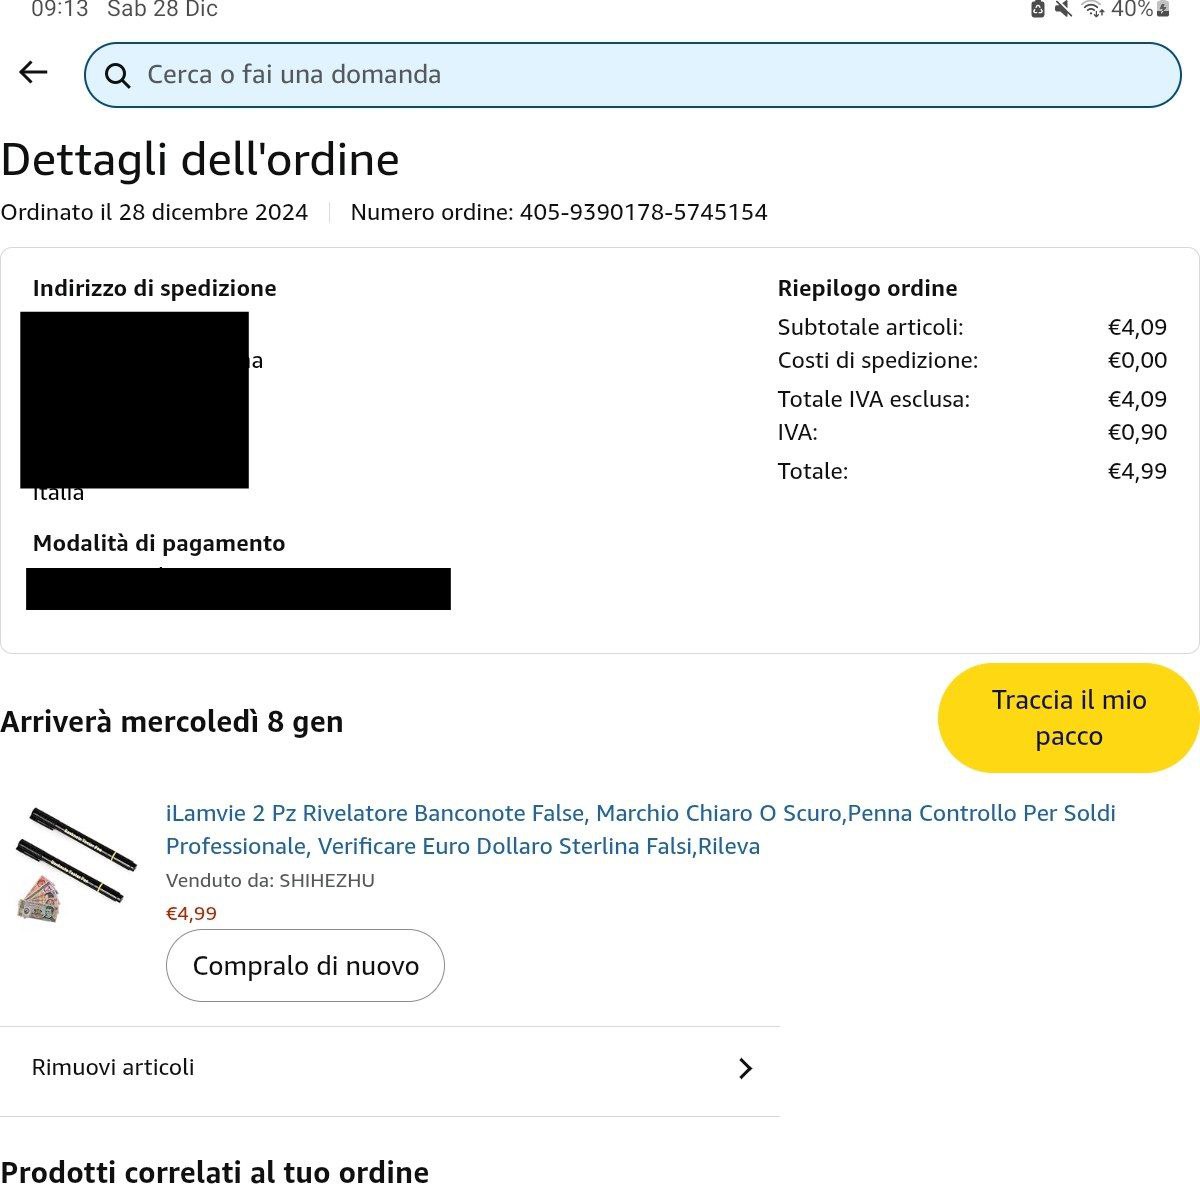Tap the battery saver status icon
Viewport: 1200px width, 1193px height.
[1038, 9]
